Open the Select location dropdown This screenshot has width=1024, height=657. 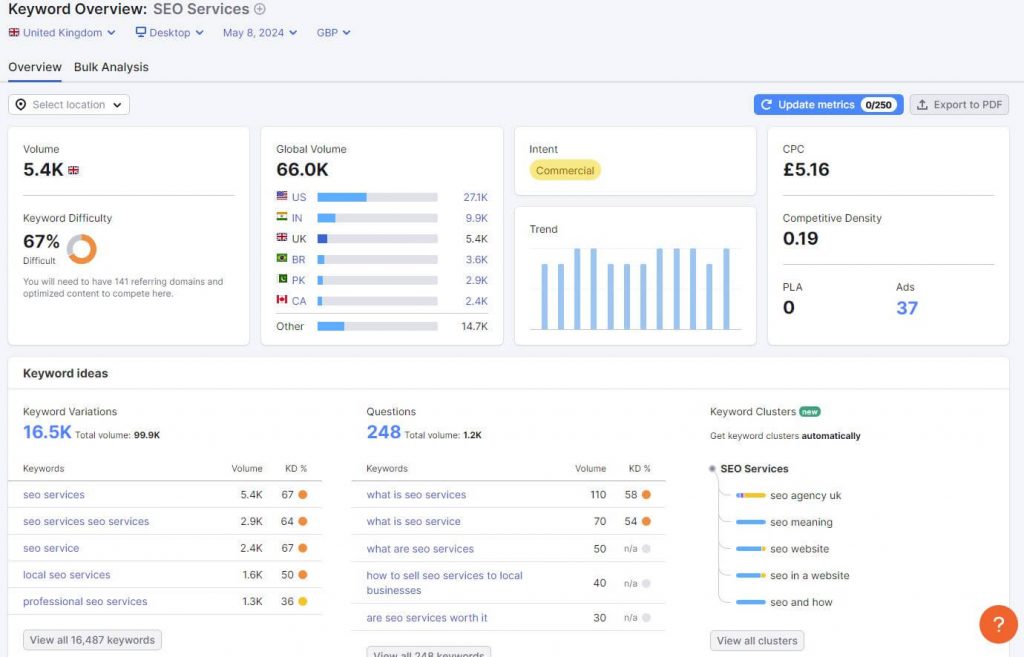pos(69,105)
